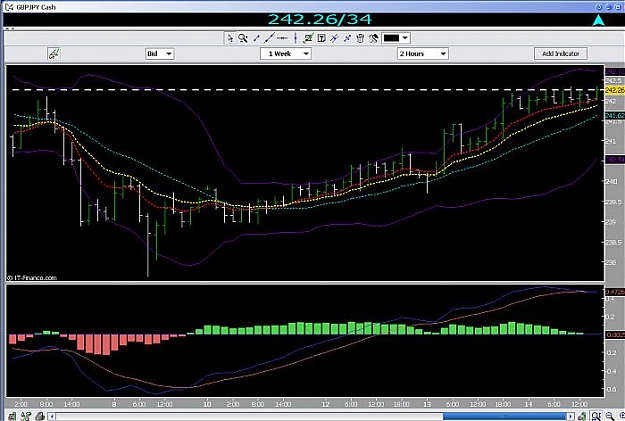
Task: Click the GBPJPY Cash window title
Action: [x=36, y=7]
